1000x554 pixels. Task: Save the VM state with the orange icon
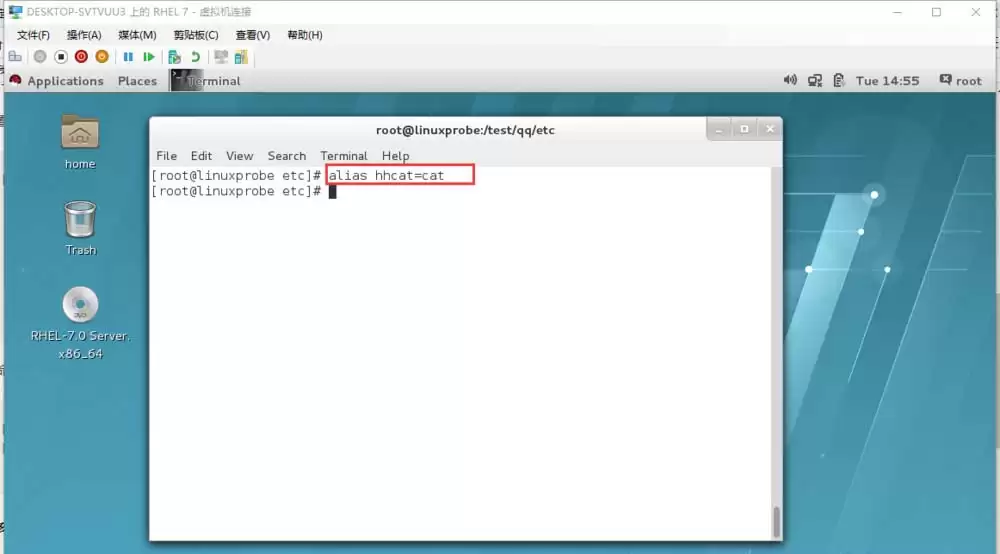click(x=102, y=57)
